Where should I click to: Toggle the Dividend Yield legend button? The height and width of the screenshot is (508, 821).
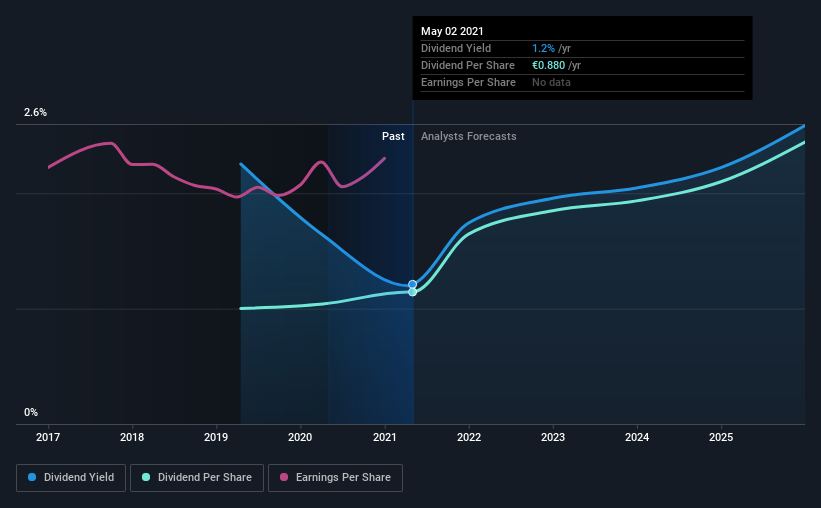(x=71, y=478)
